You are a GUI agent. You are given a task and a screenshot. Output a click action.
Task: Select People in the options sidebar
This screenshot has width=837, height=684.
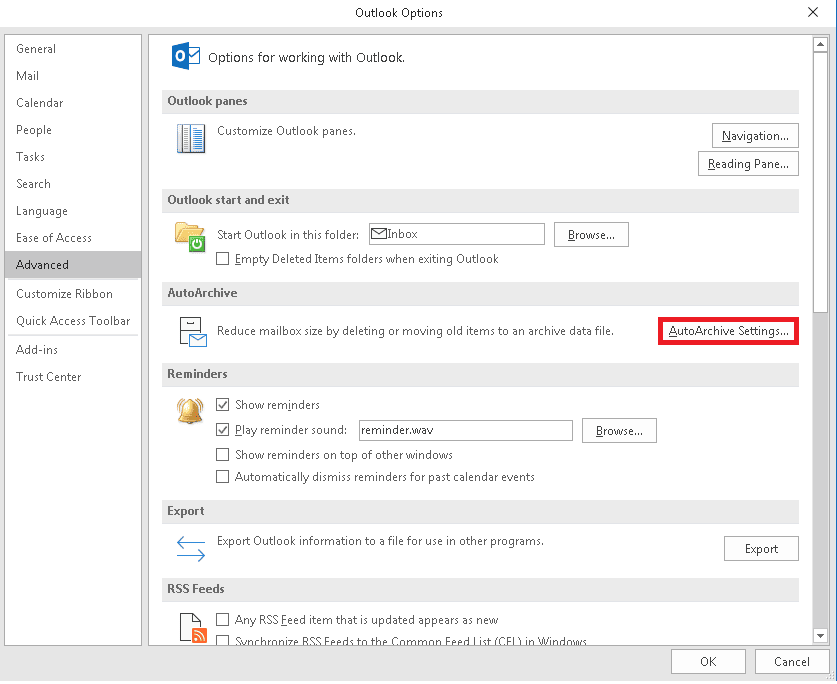(x=73, y=130)
